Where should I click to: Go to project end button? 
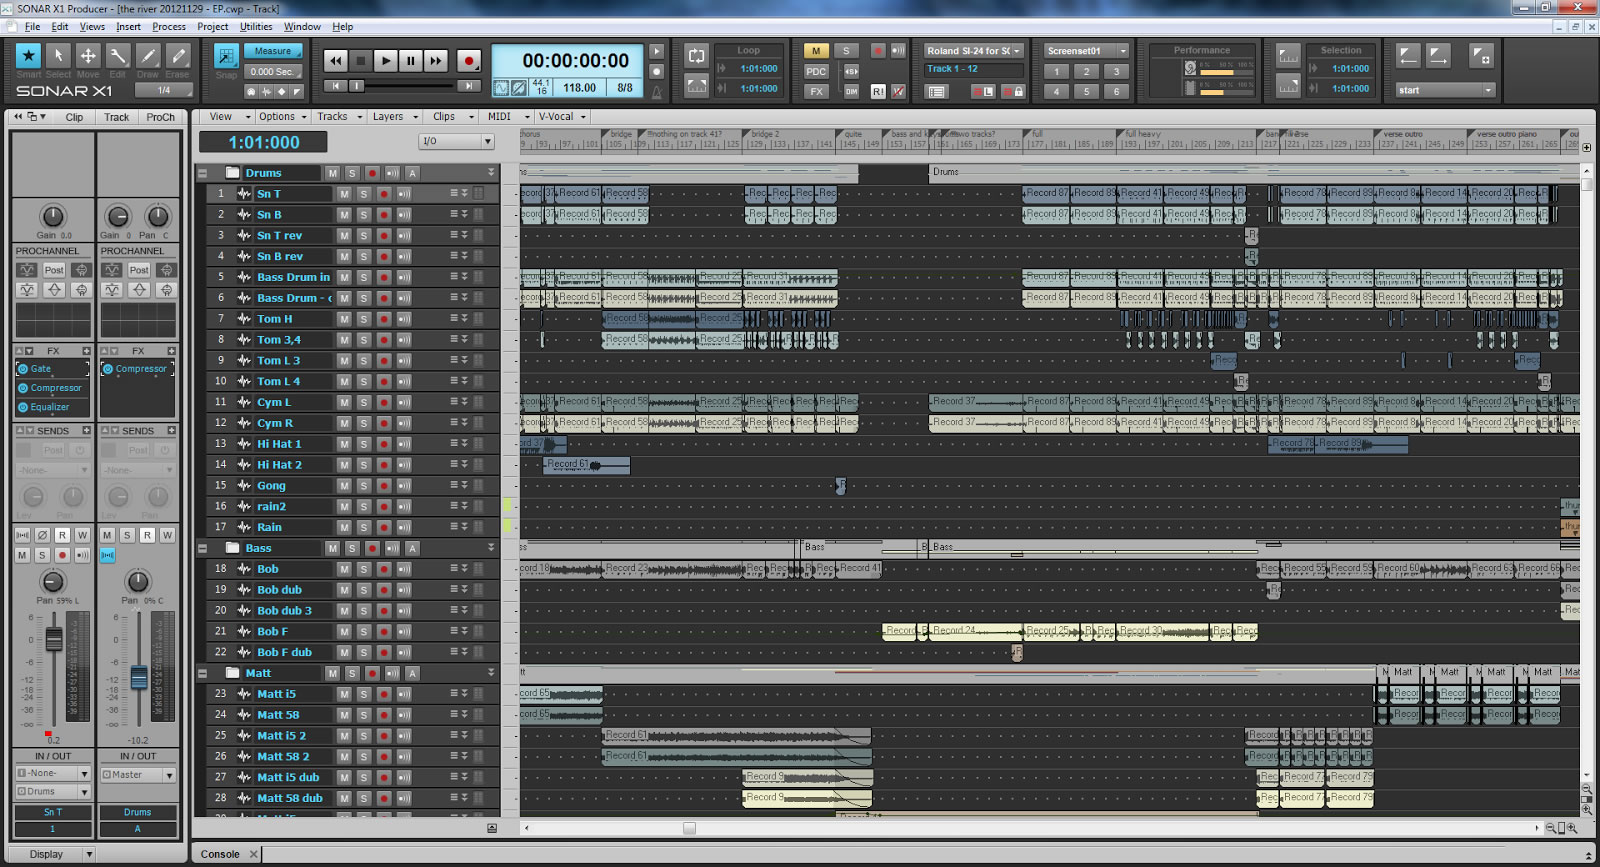point(469,87)
